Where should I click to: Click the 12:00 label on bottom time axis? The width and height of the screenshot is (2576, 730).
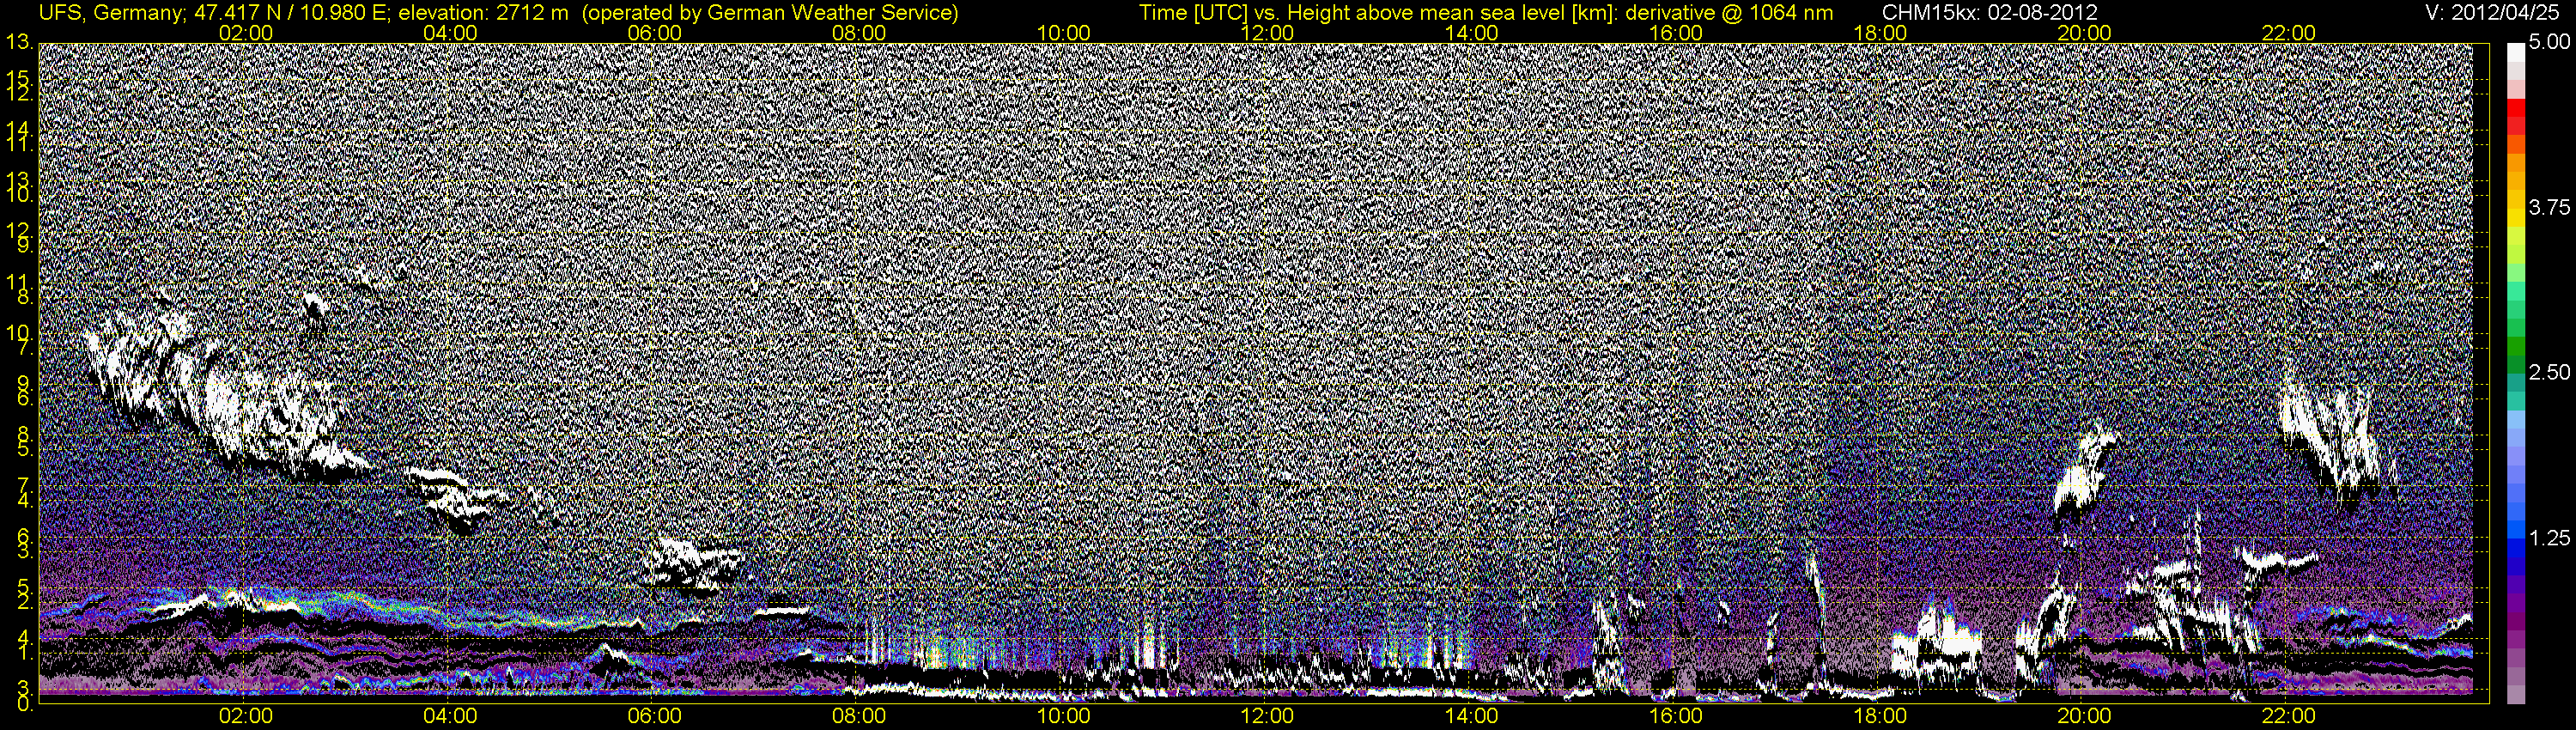(x=1267, y=717)
